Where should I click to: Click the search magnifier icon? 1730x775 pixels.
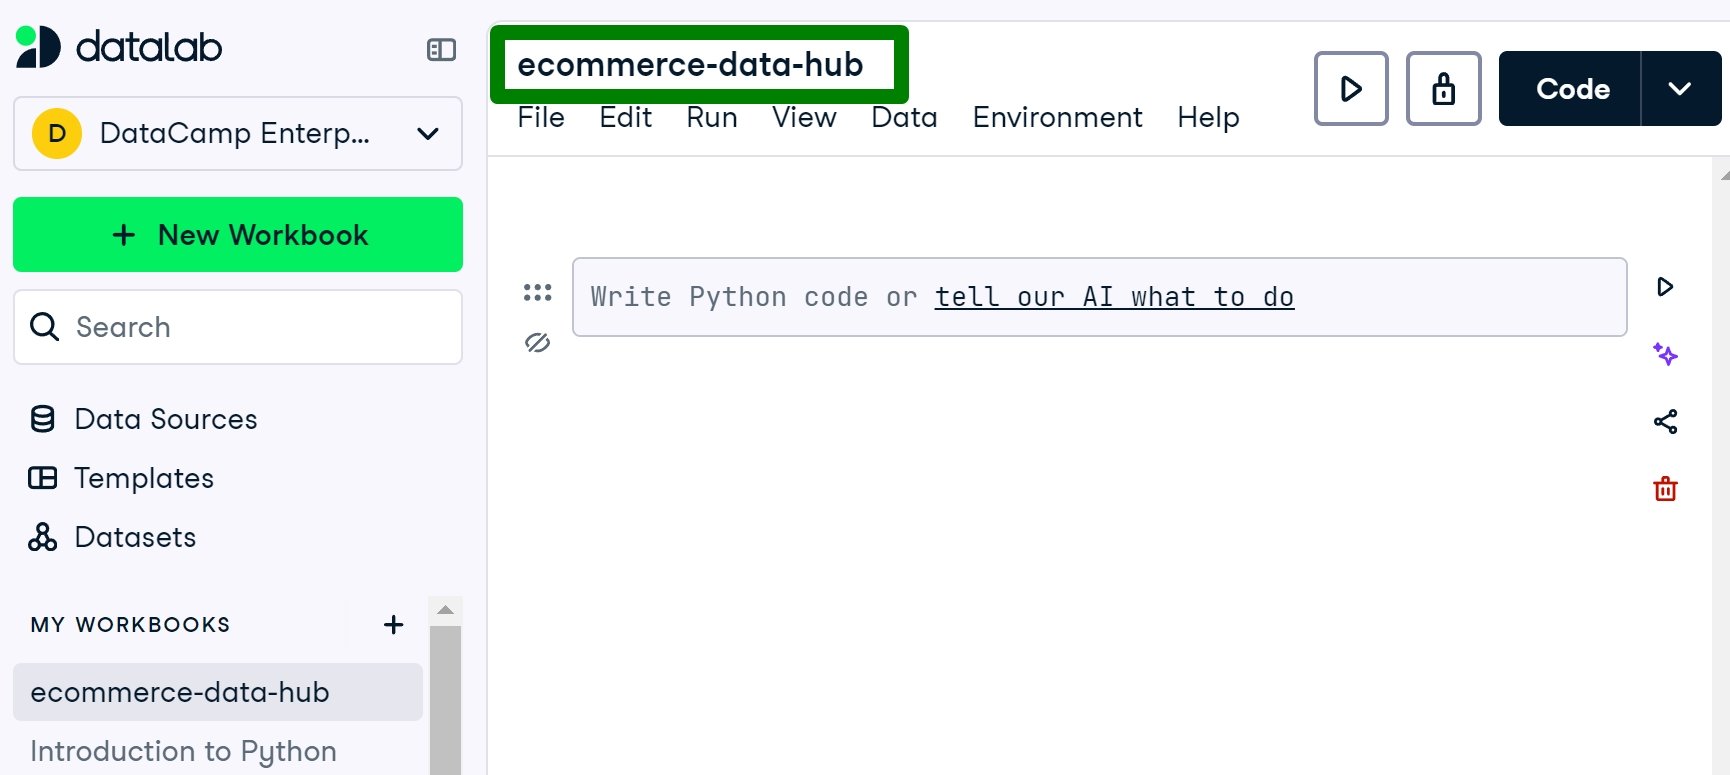coord(44,326)
